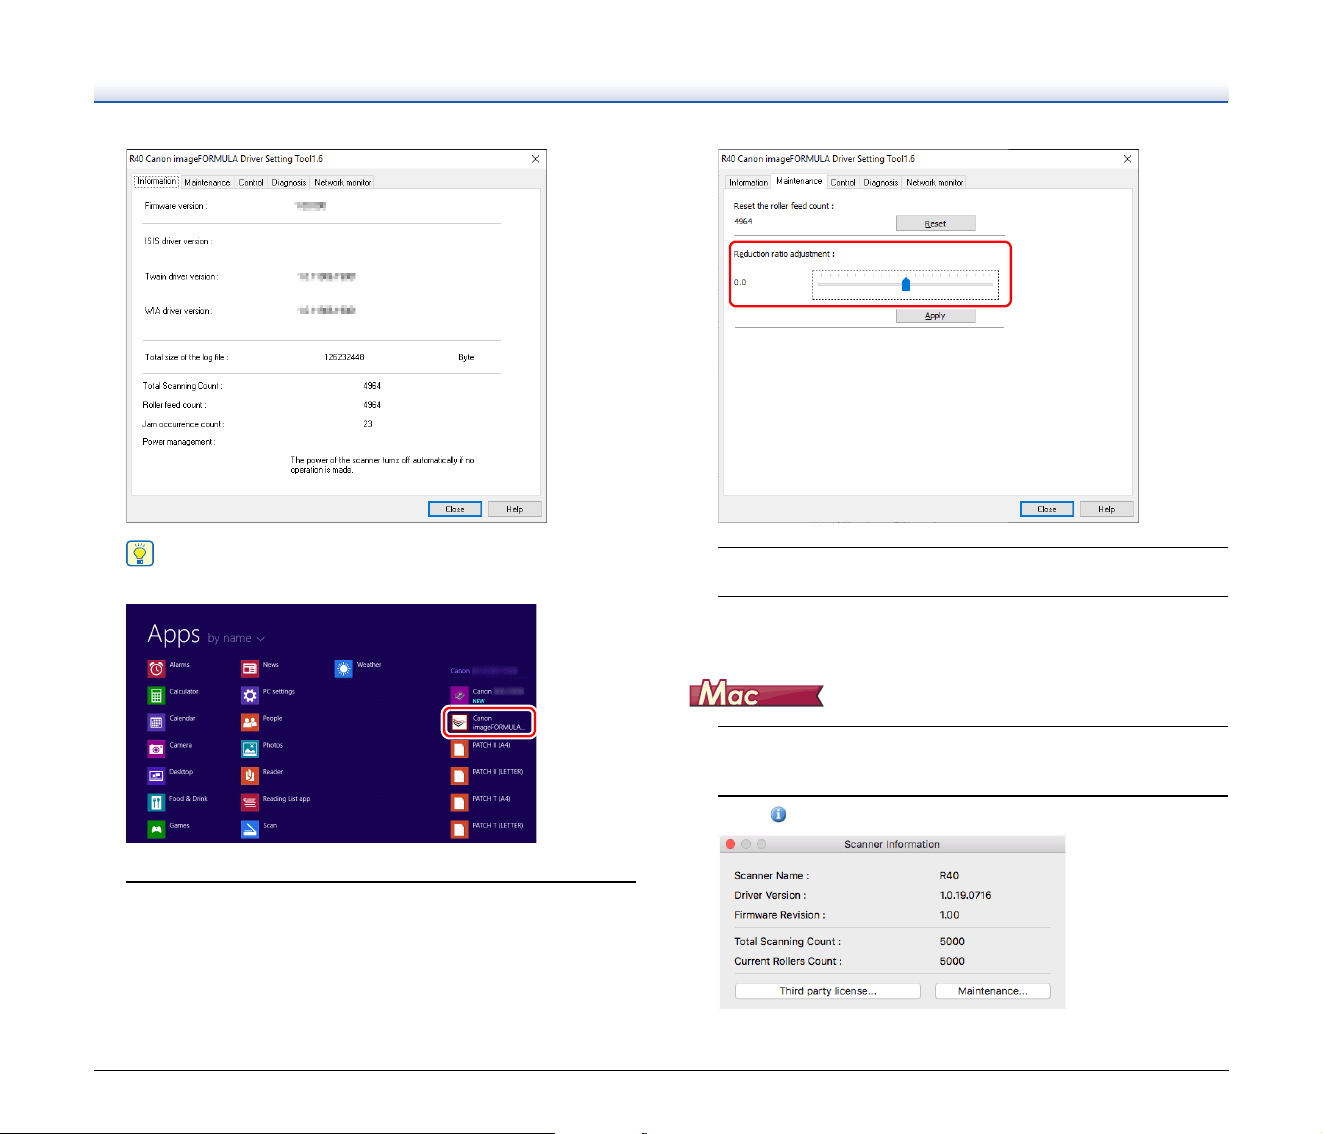Click the 'Total Scanning Count :' label in Information window
1323x1134 pixels.
(x=183, y=386)
